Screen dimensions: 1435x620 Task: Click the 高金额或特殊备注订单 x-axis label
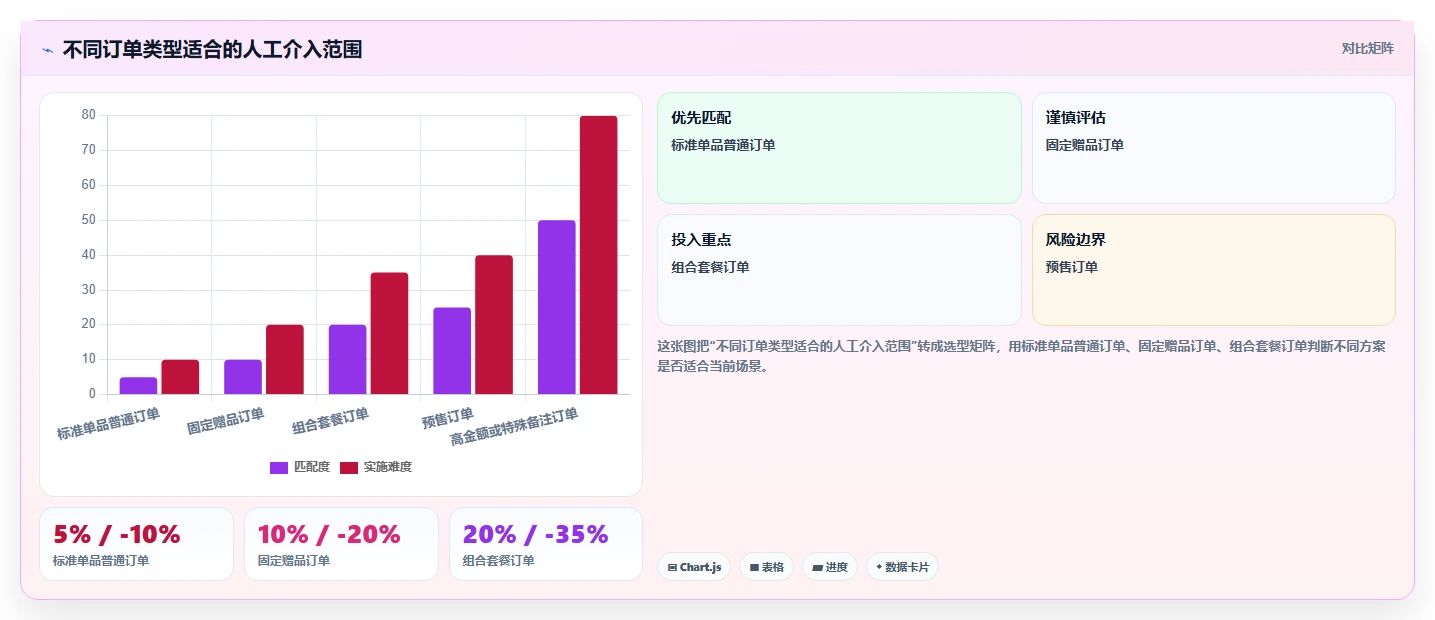coord(514,427)
